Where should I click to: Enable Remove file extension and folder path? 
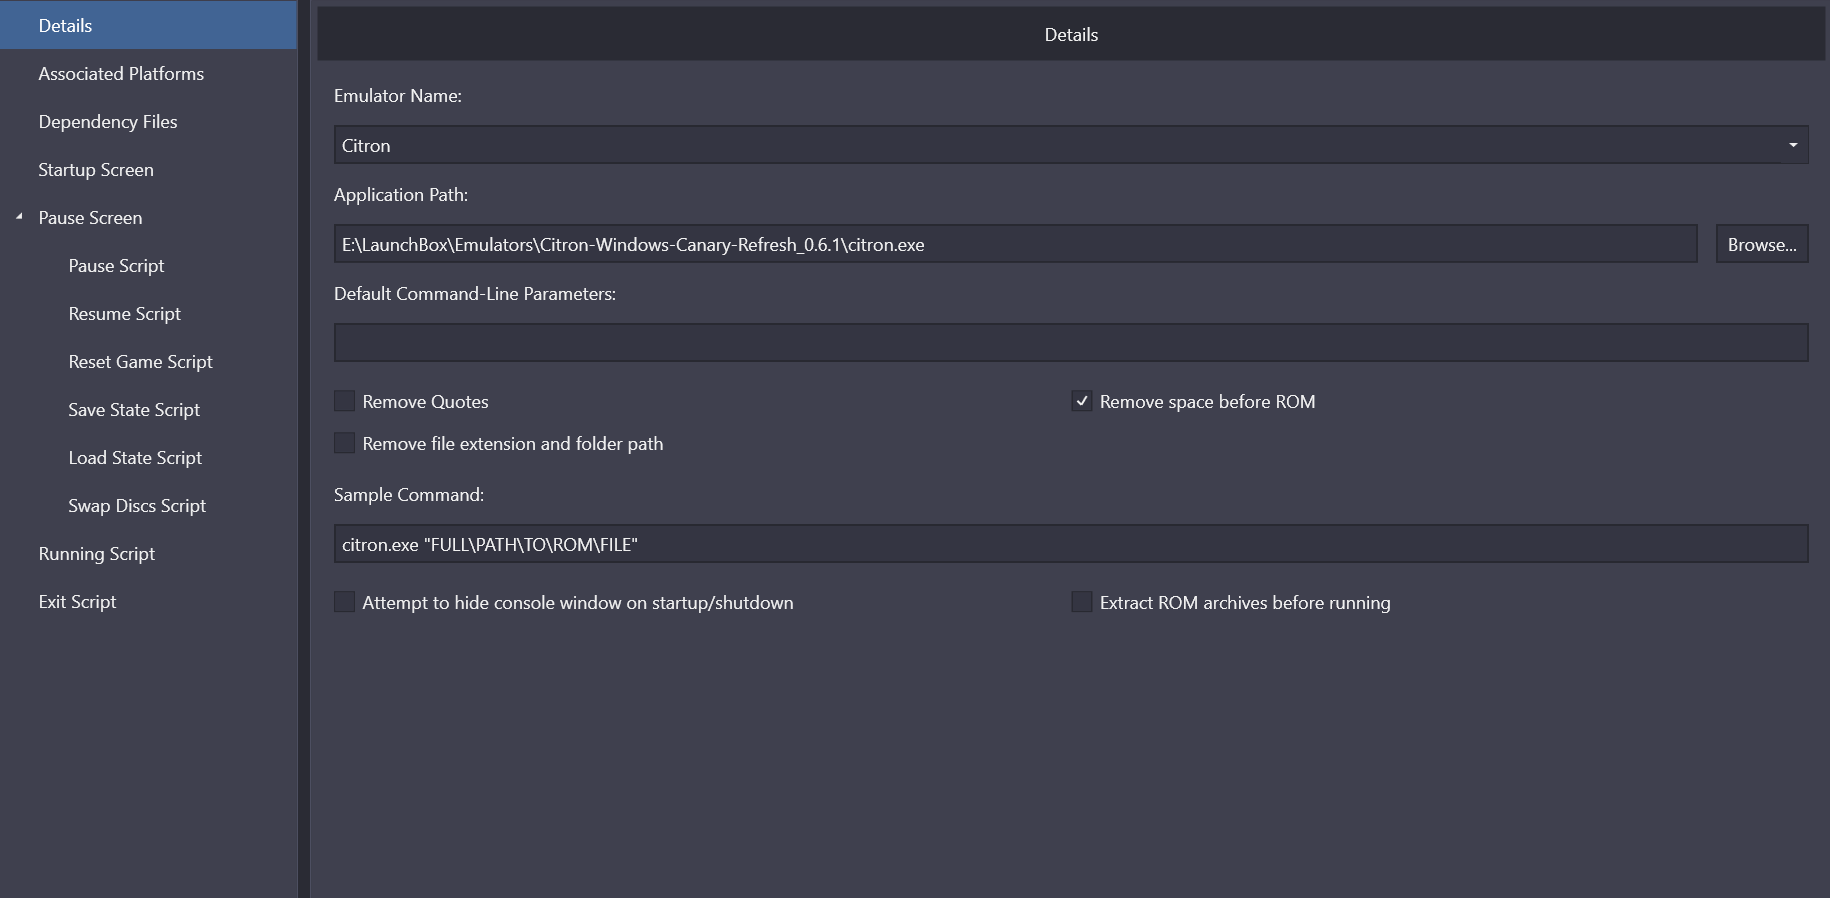click(x=344, y=443)
